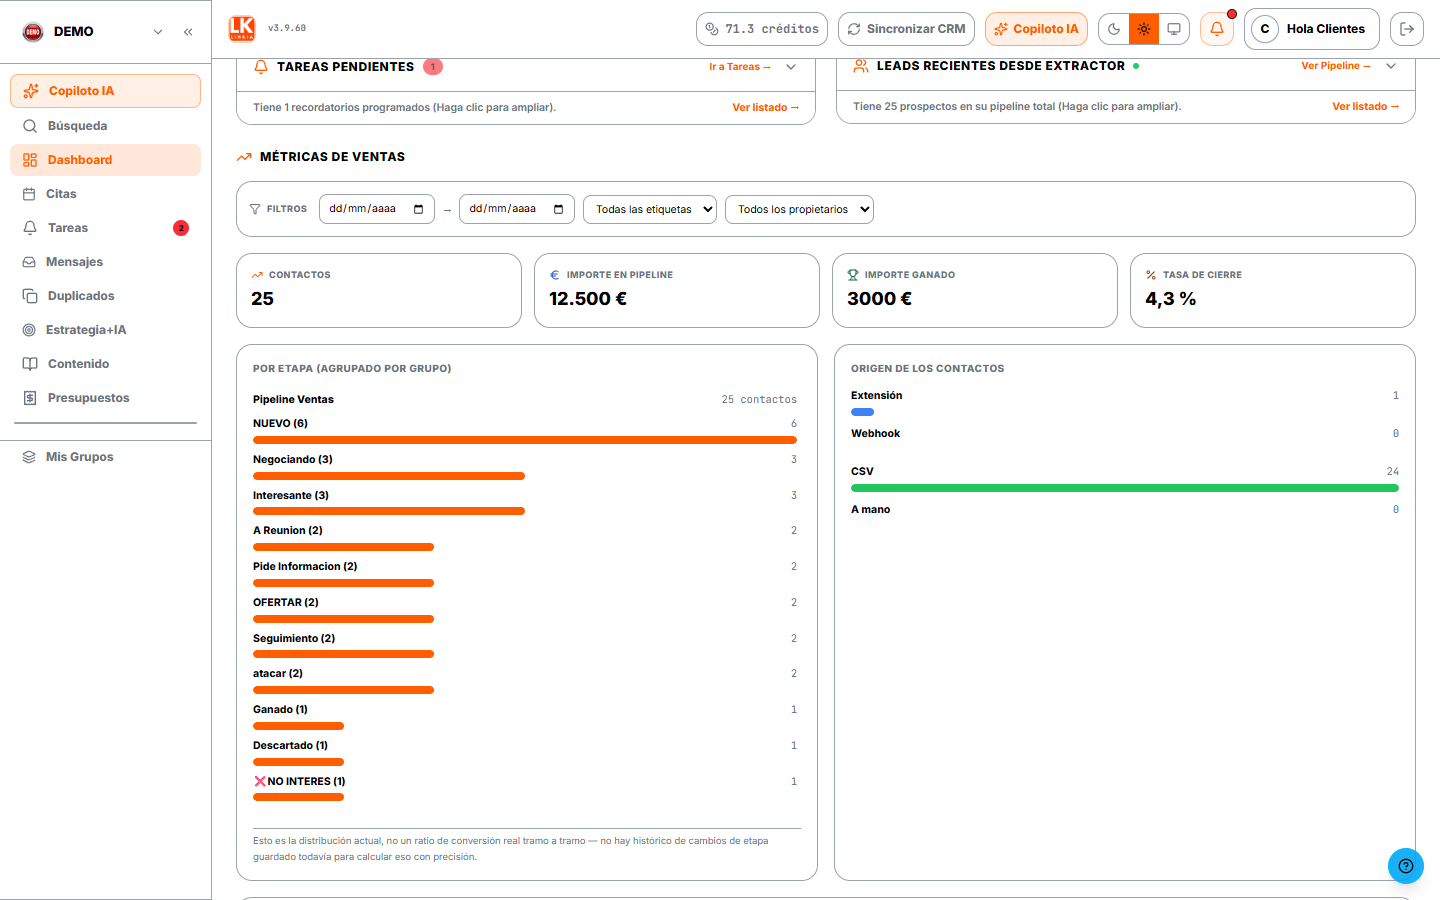Click the Copiloto IA header button
1440x900 pixels.
click(x=1036, y=29)
